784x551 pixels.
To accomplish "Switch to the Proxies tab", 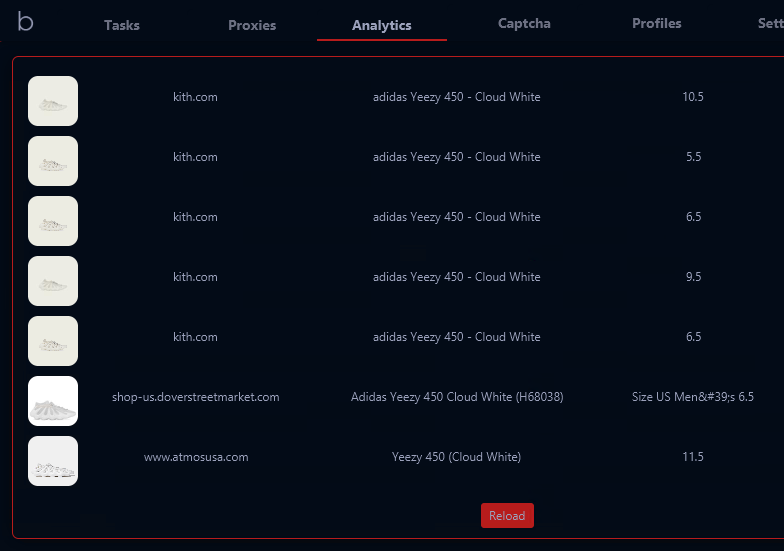I will pyautogui.click(x=252, y=25).
